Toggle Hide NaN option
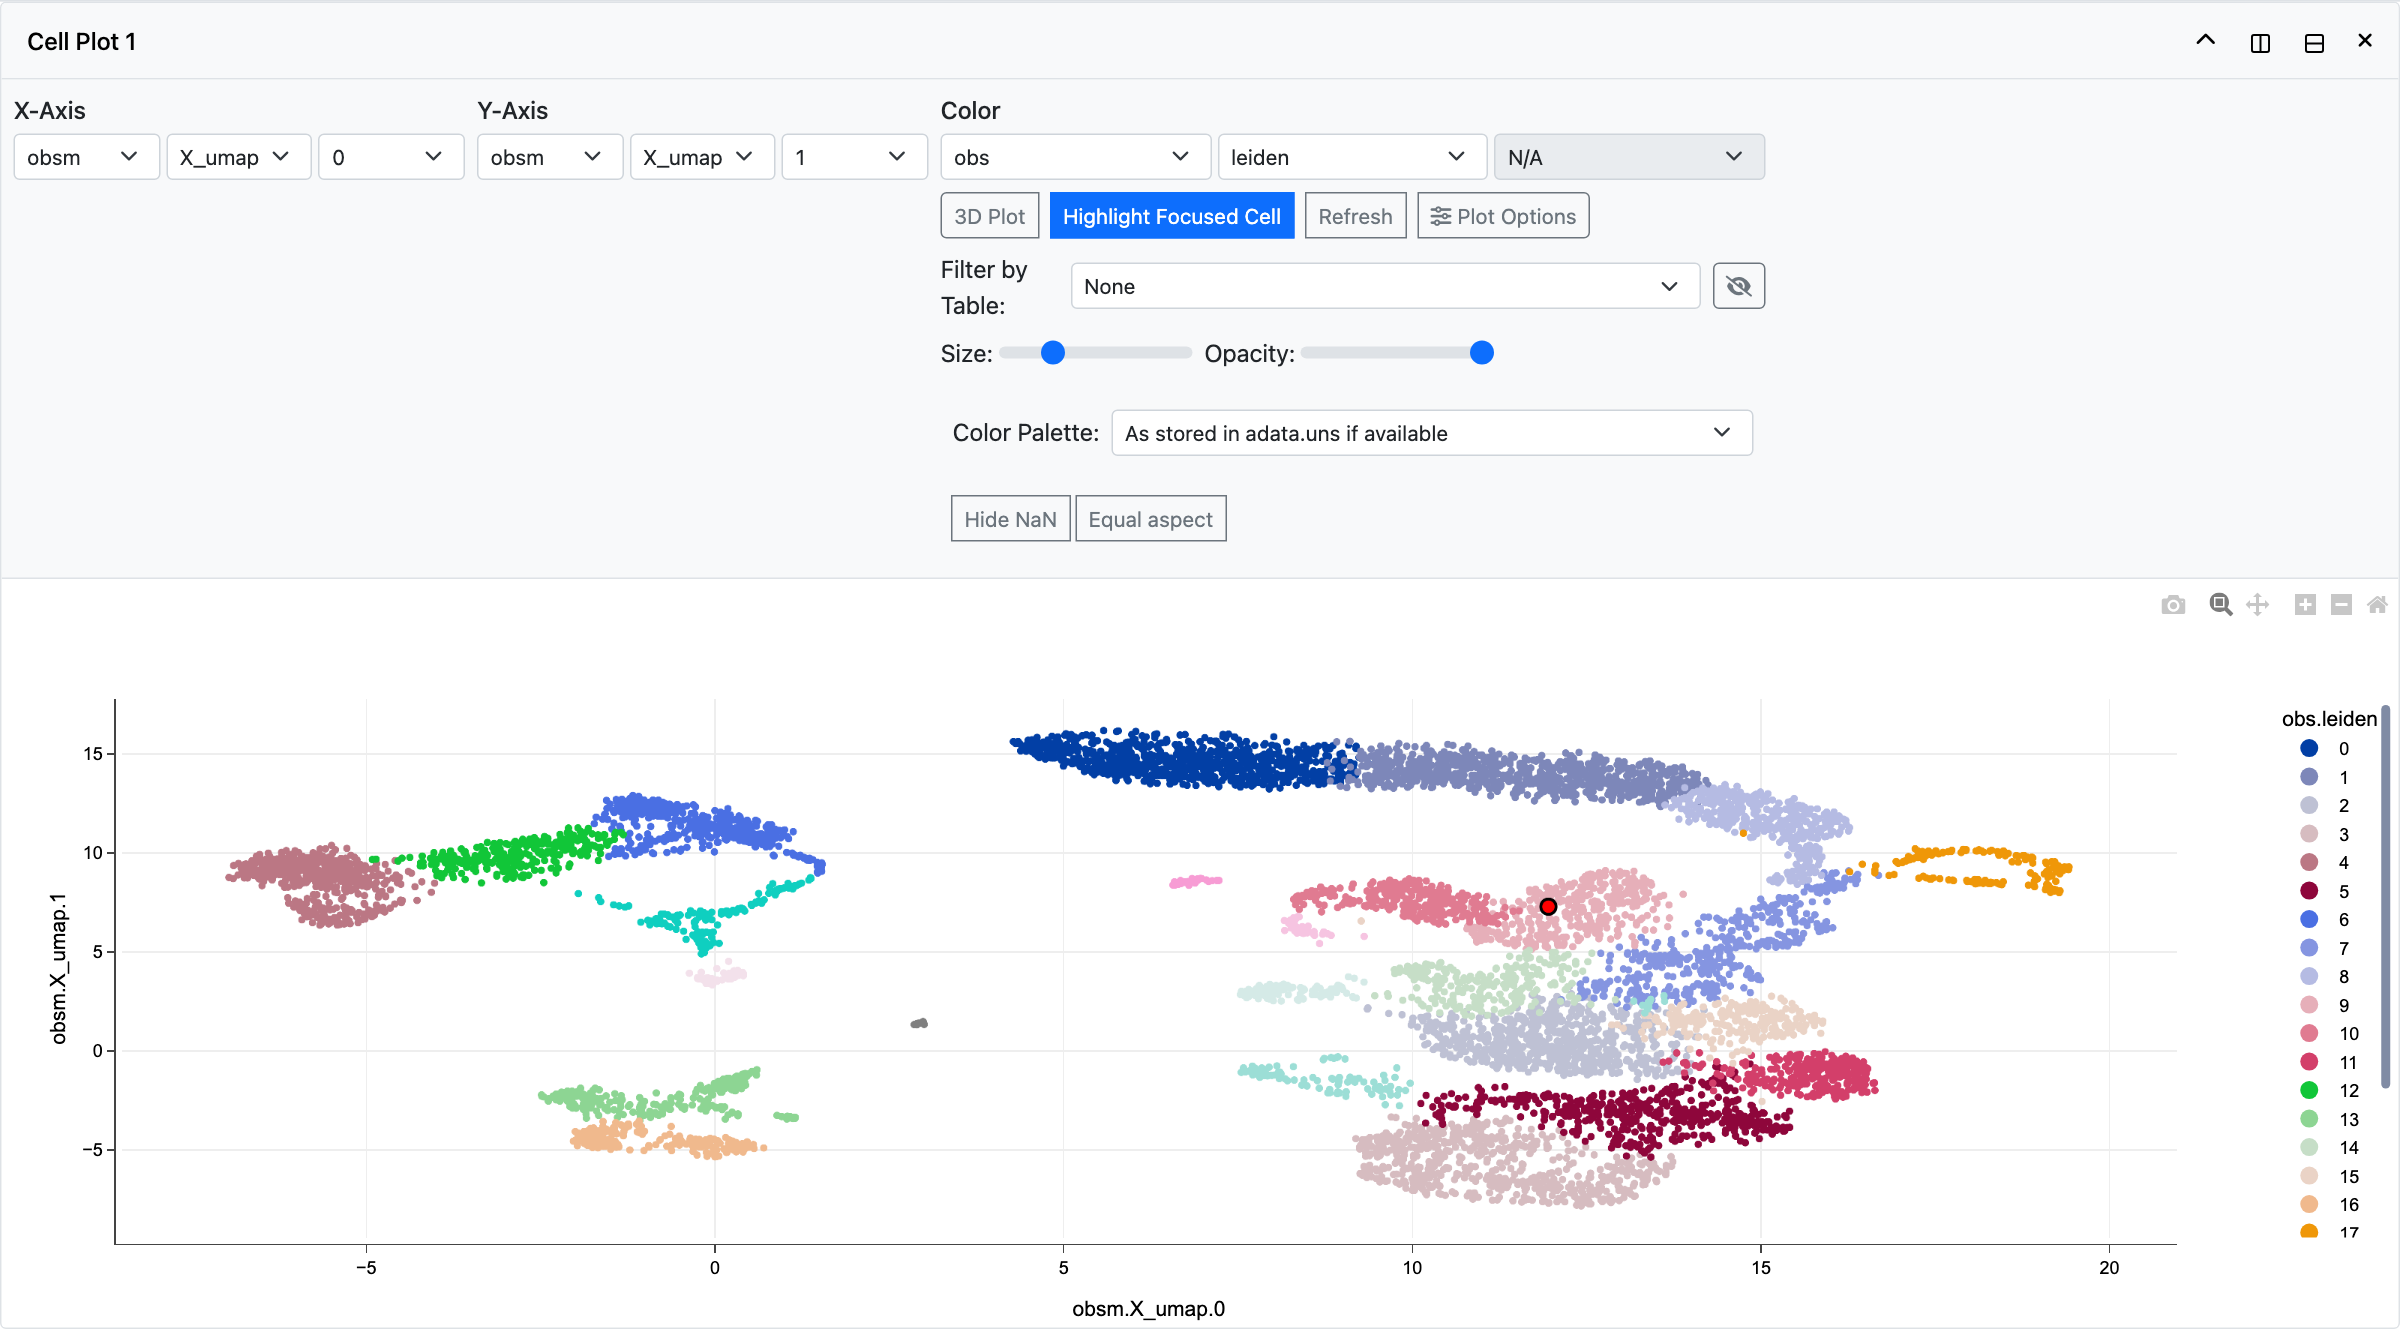 (x=1010, y=519)
